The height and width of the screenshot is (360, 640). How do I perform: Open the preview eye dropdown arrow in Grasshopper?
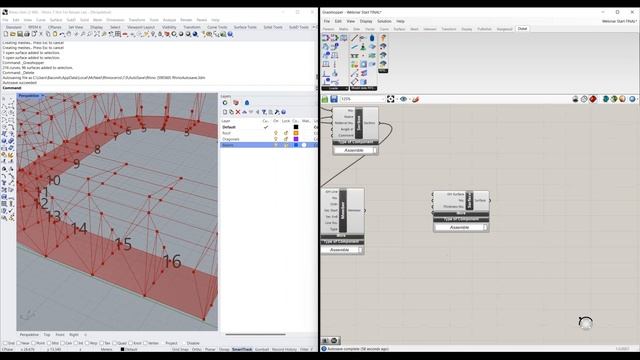409,99
